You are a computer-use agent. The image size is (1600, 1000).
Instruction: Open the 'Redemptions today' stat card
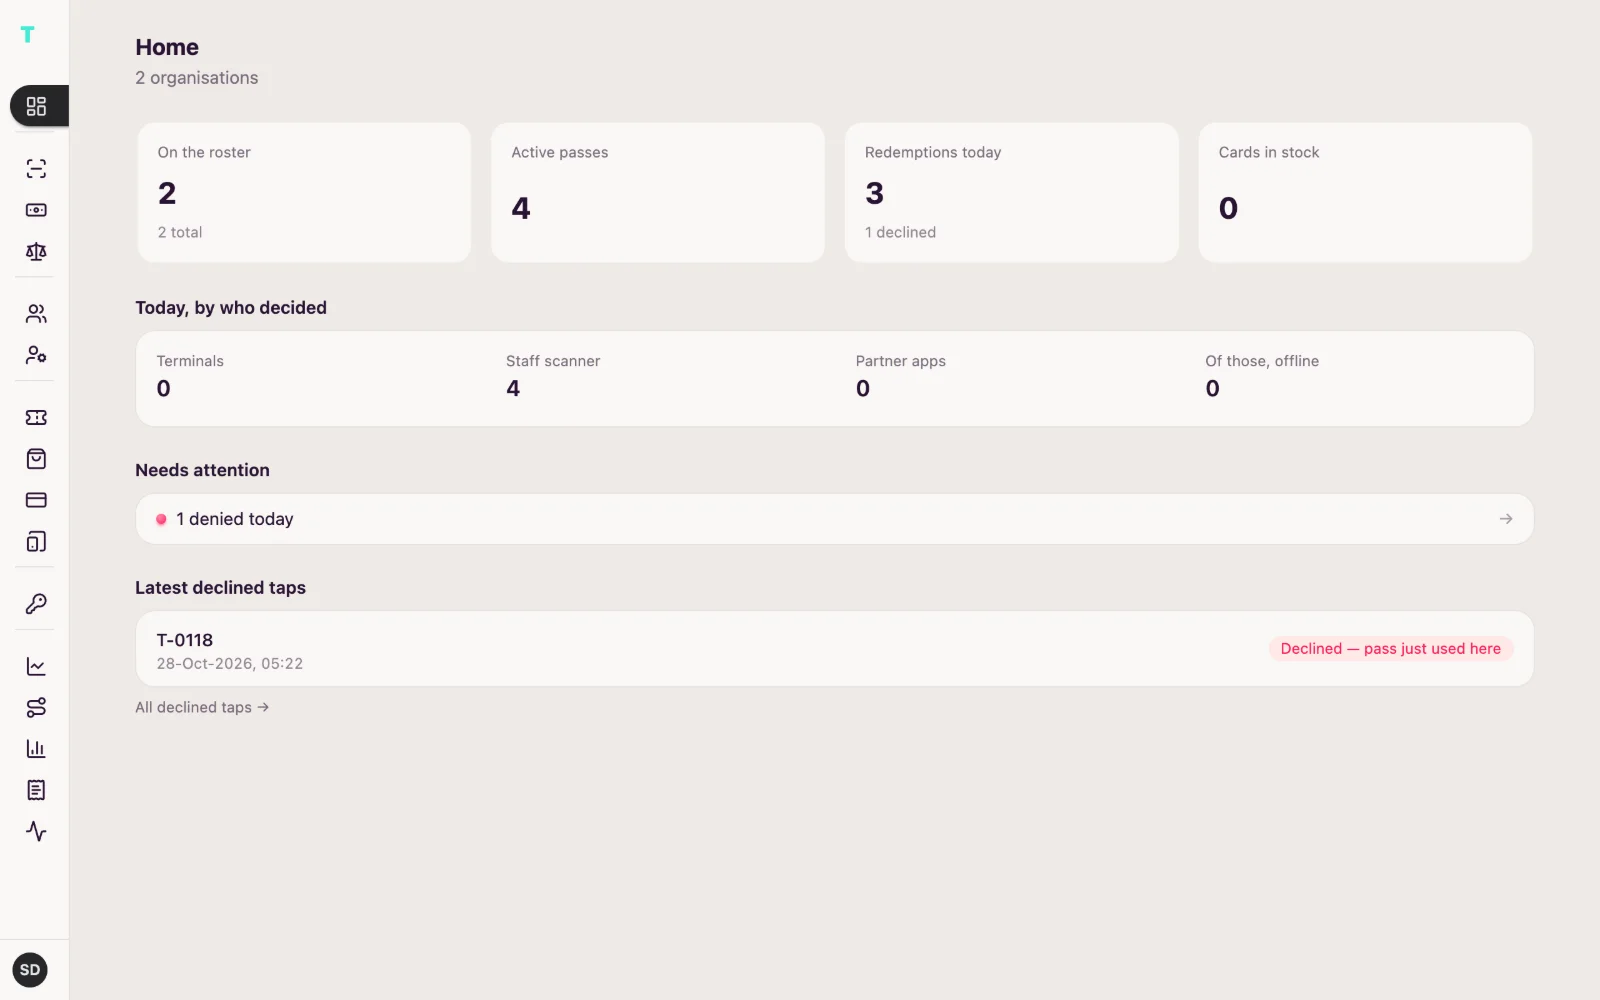[x=1011, y=193]
